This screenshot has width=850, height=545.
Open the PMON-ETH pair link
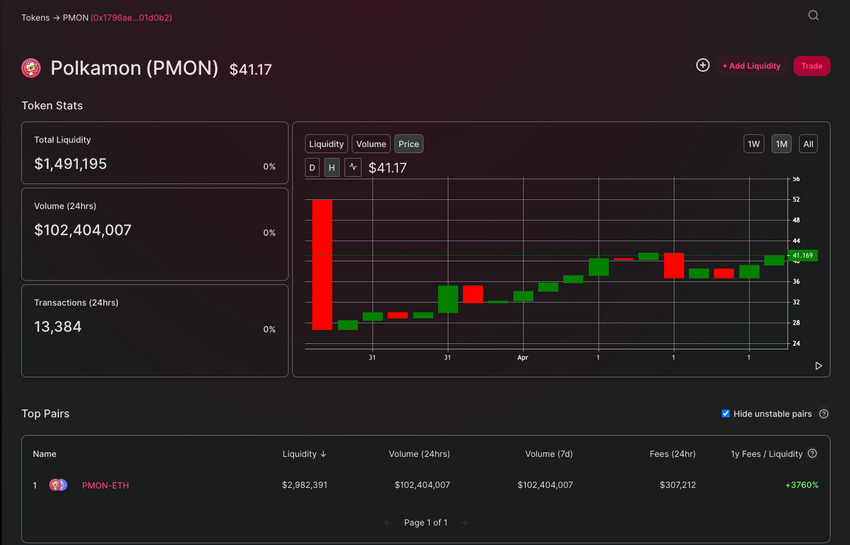click(105, 485)
